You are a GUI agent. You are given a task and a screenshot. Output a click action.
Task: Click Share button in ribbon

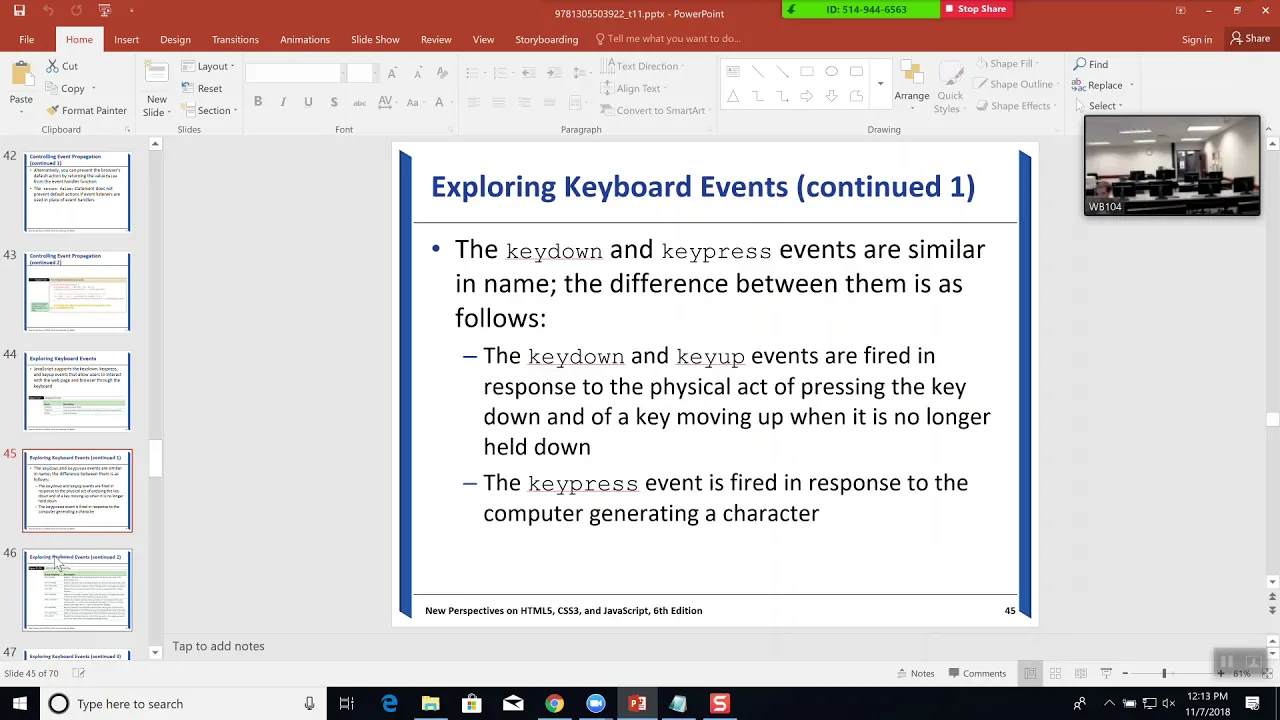coord(1250,38)
